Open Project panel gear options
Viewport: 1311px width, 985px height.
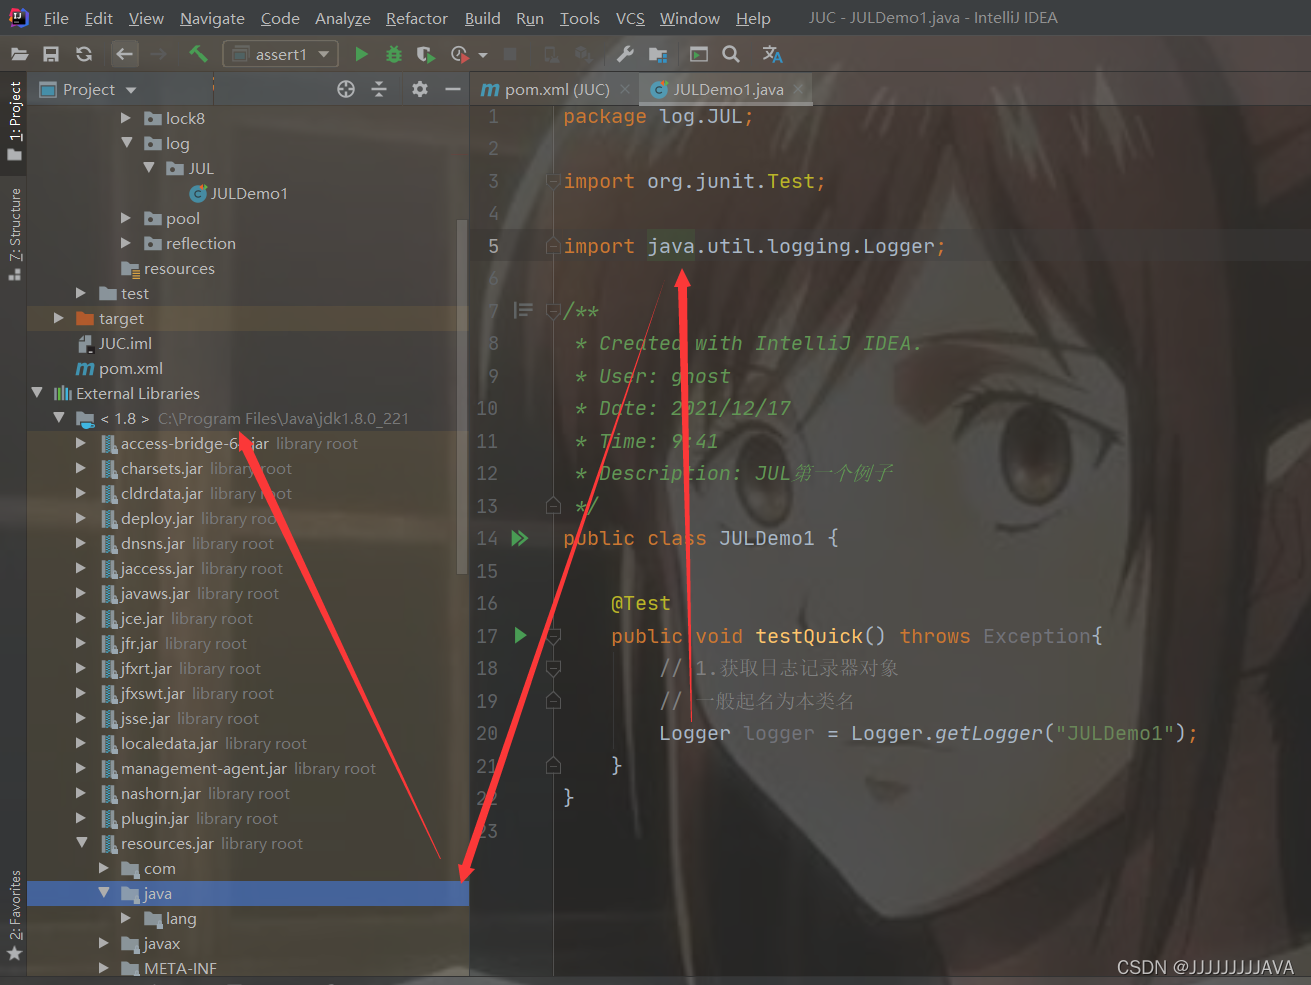click(x=420, y=89)
